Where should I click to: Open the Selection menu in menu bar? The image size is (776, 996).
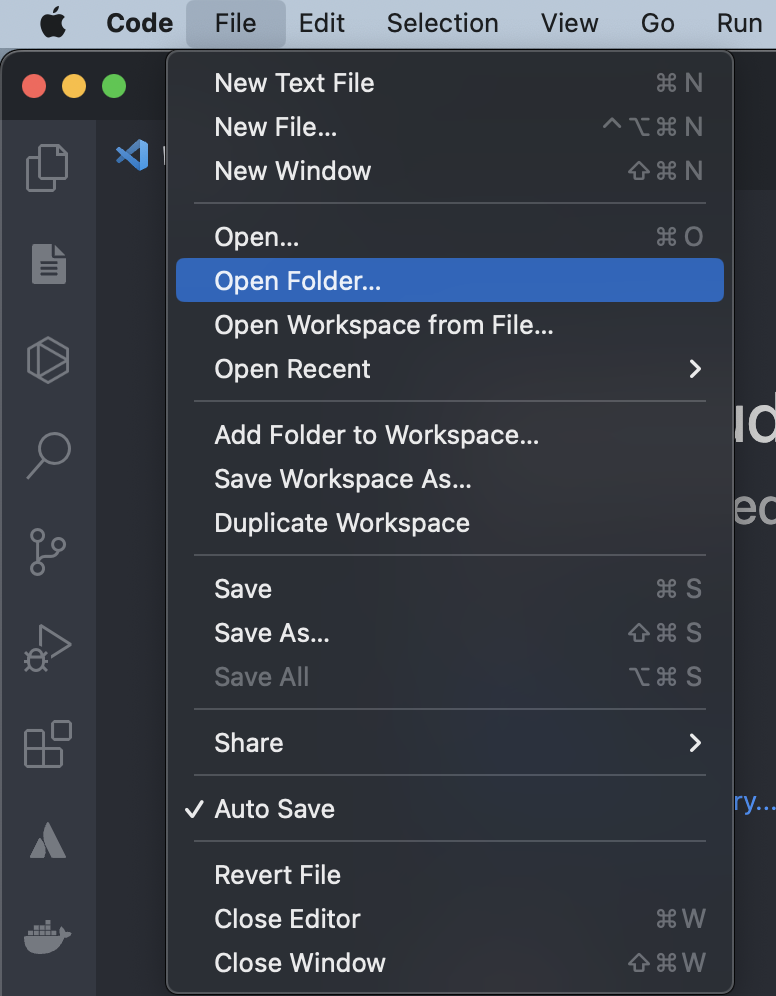[x=442, y=23]
